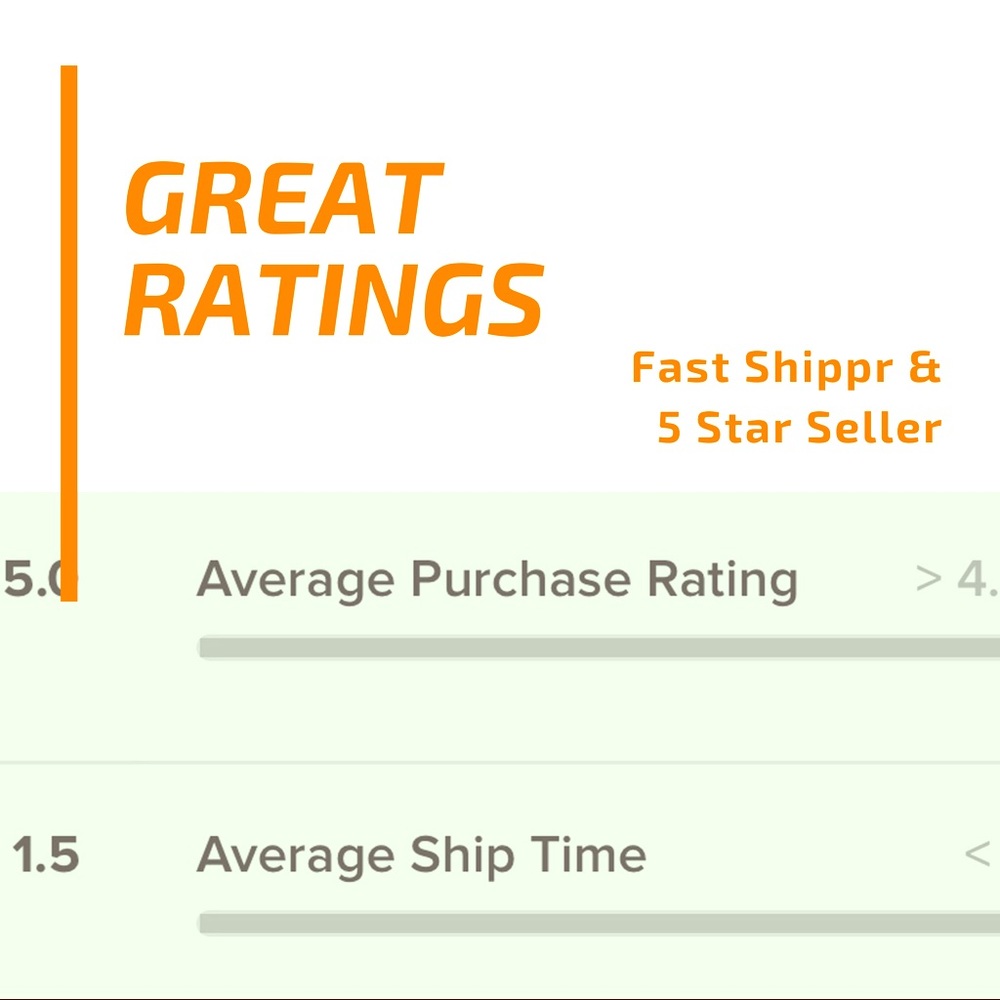The image size is (1000, 1000).
Task: Click the 1.5 ship time value
Action: coord(45,855)
